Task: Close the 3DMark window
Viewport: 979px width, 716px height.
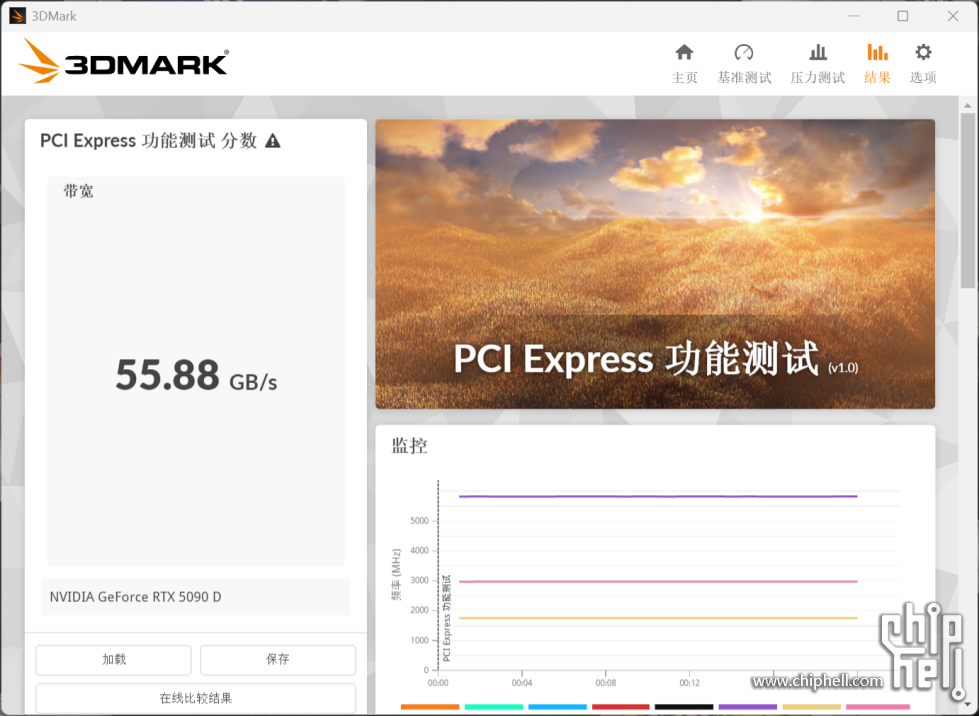Action: point(953,16)
